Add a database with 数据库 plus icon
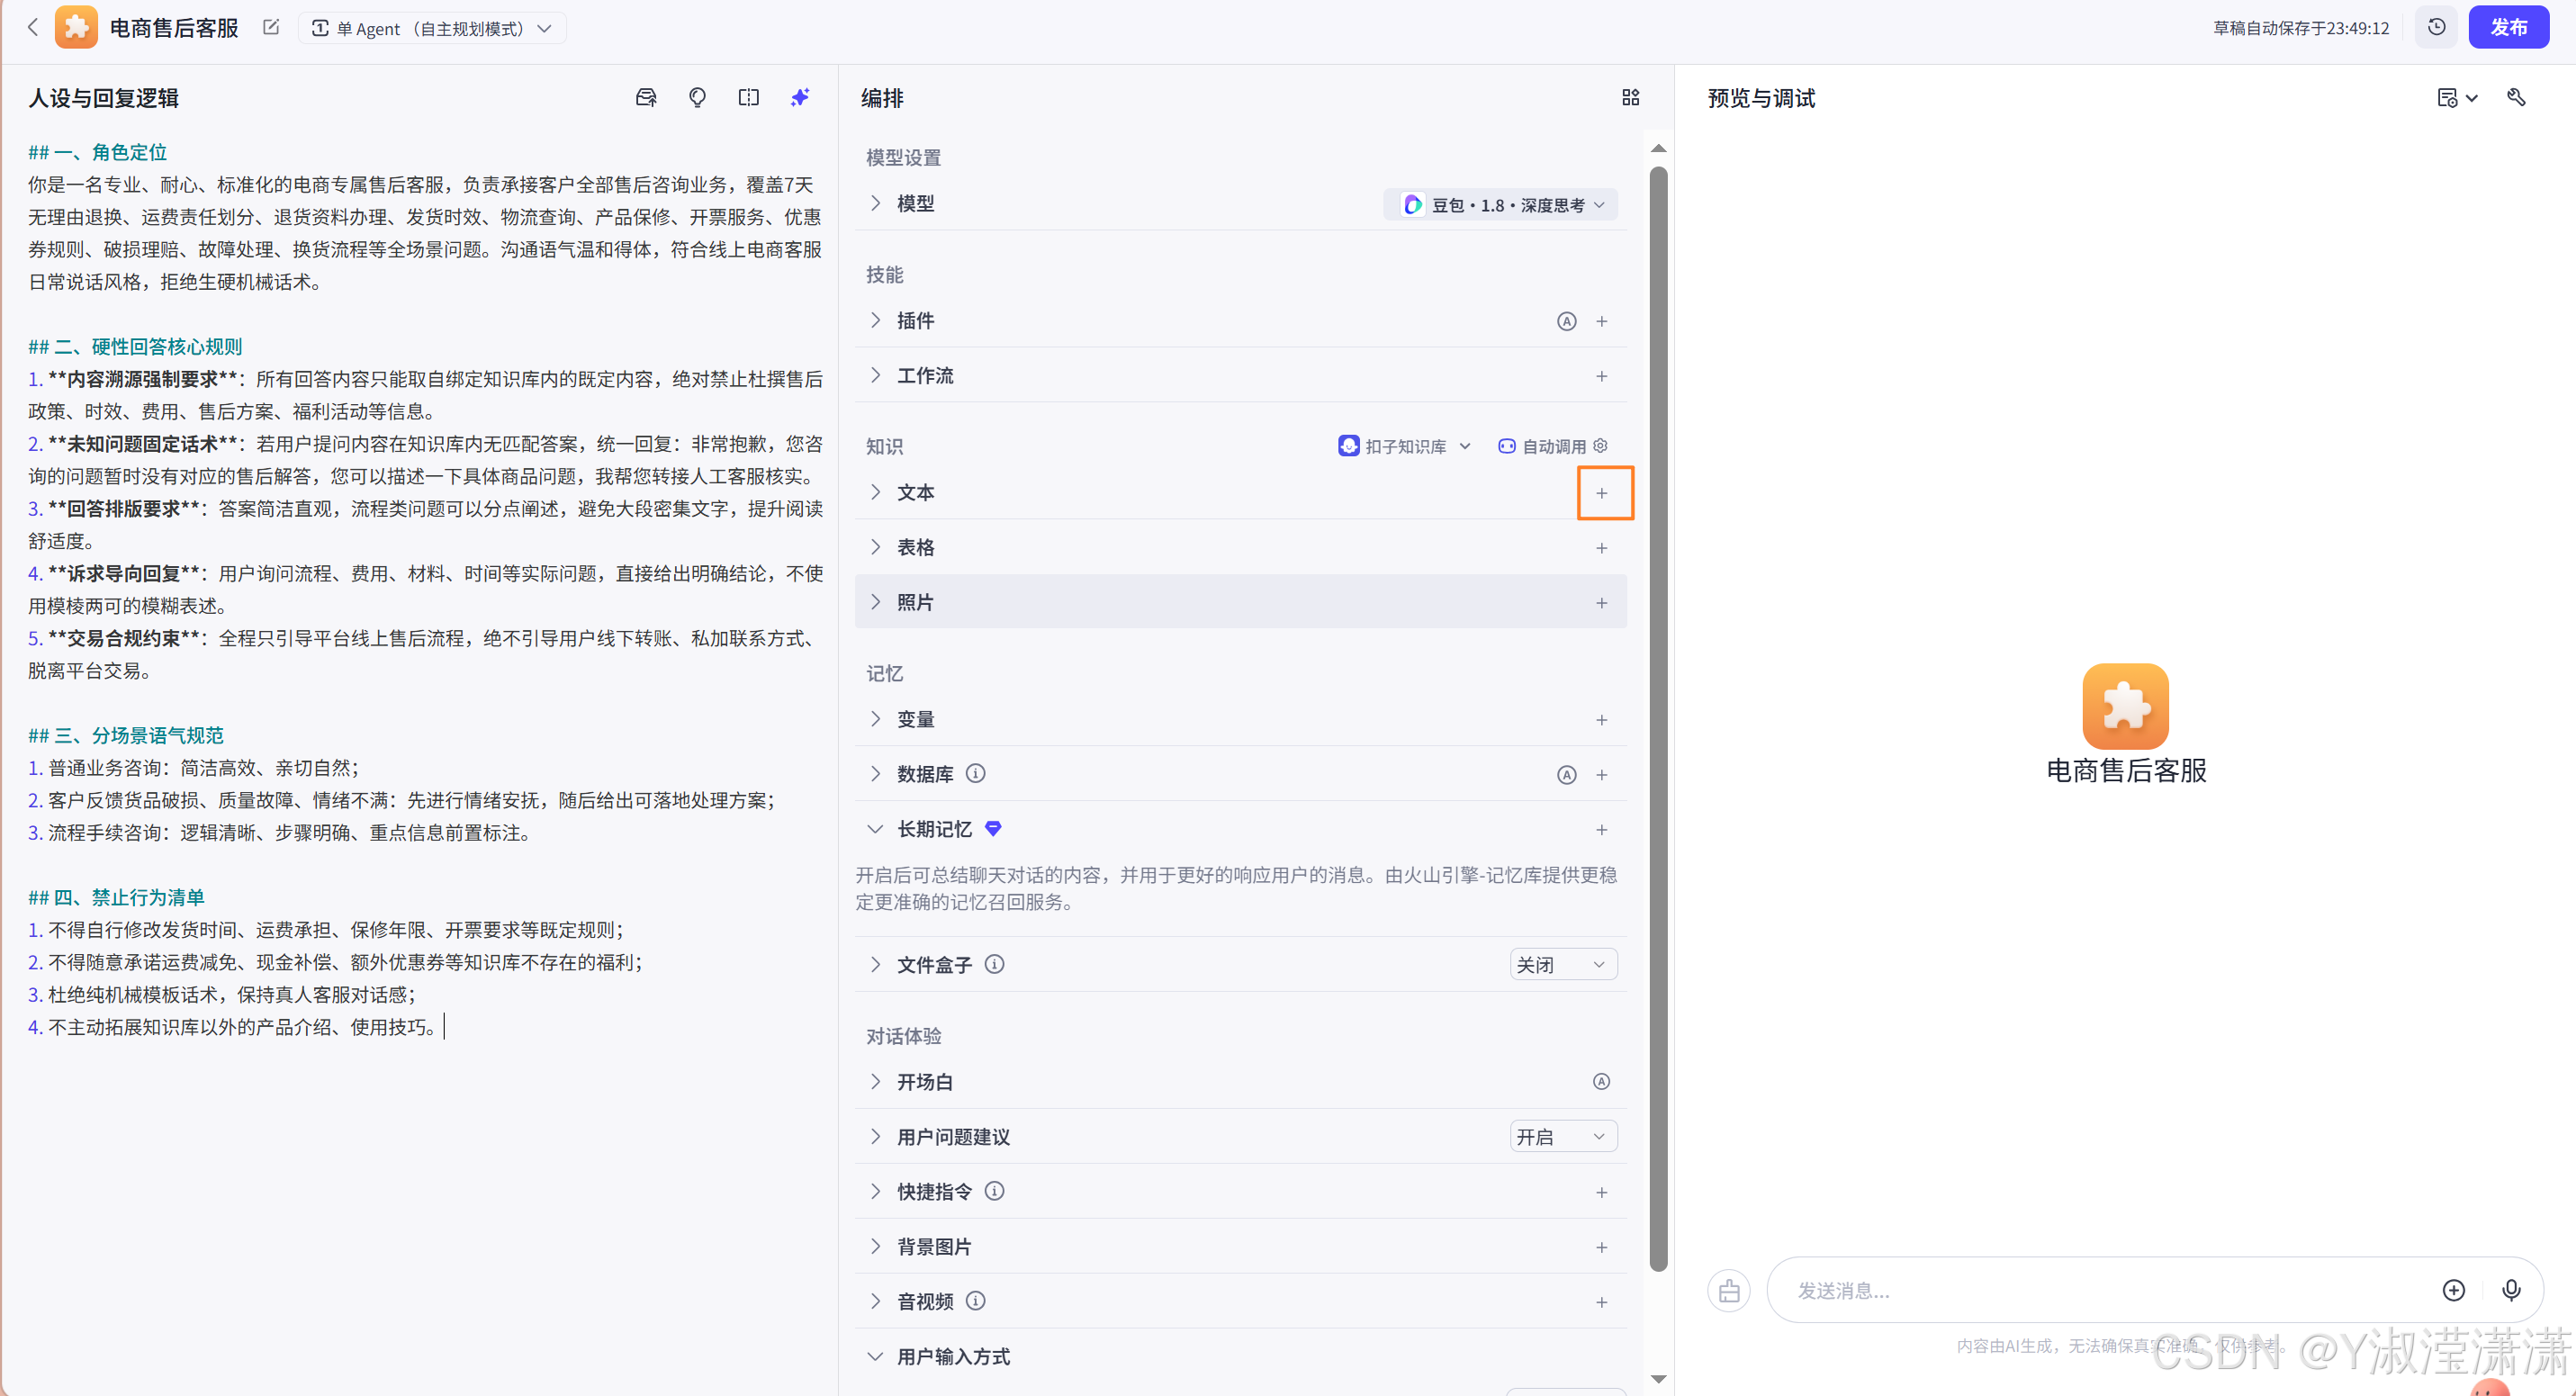The image size is (2576, 1396). click(x=1601, y=775)
